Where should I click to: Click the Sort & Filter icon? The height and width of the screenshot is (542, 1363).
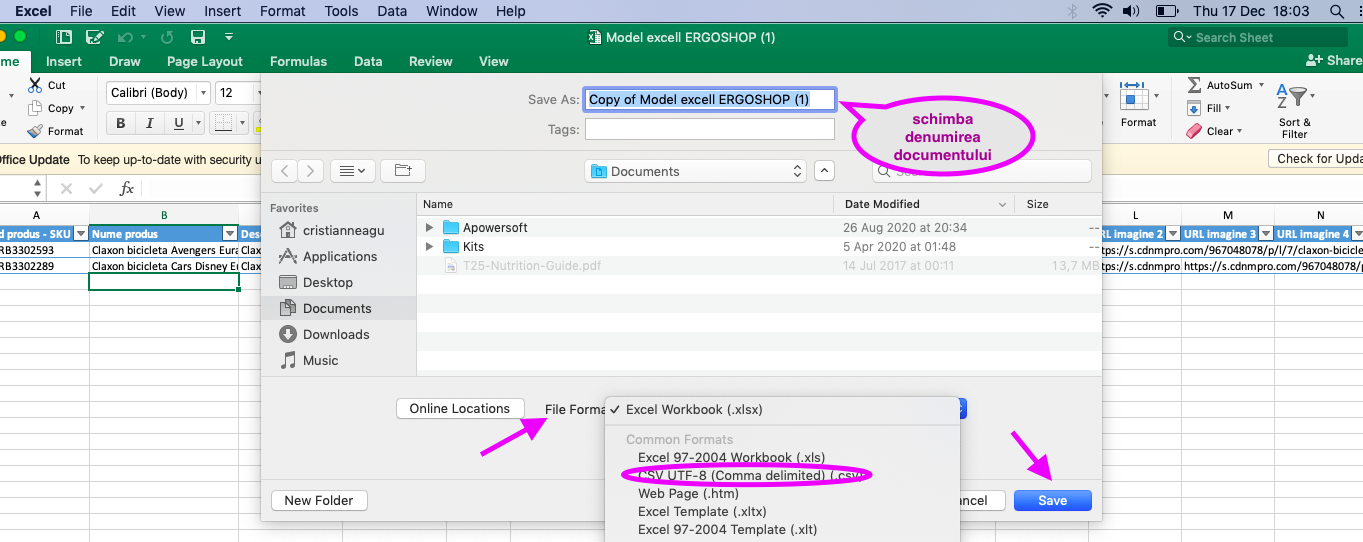click(1293, 96)
